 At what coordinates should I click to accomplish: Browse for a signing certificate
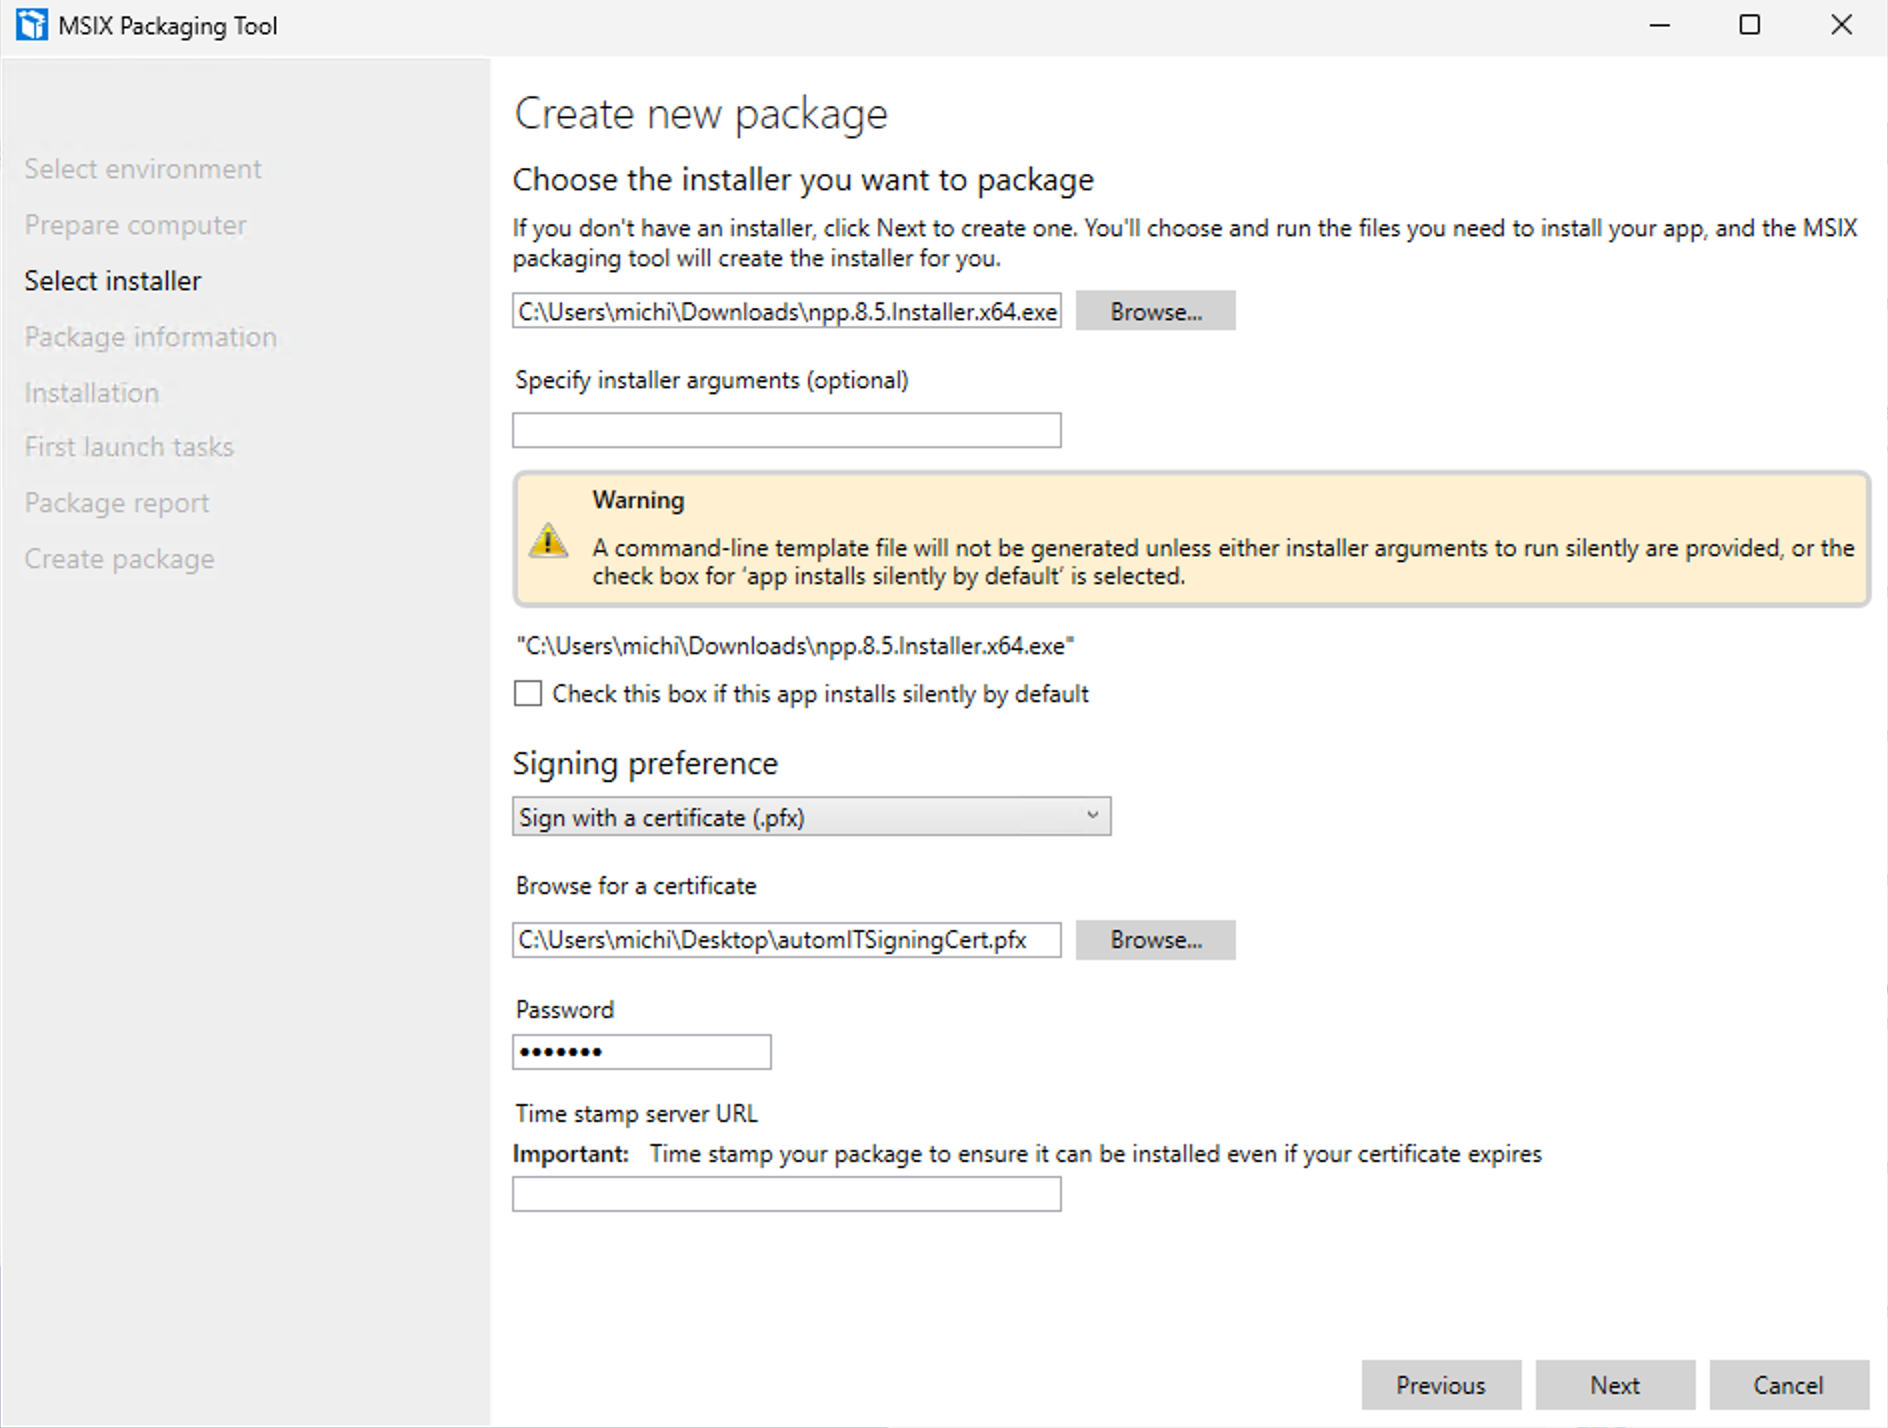(1155, 940)
